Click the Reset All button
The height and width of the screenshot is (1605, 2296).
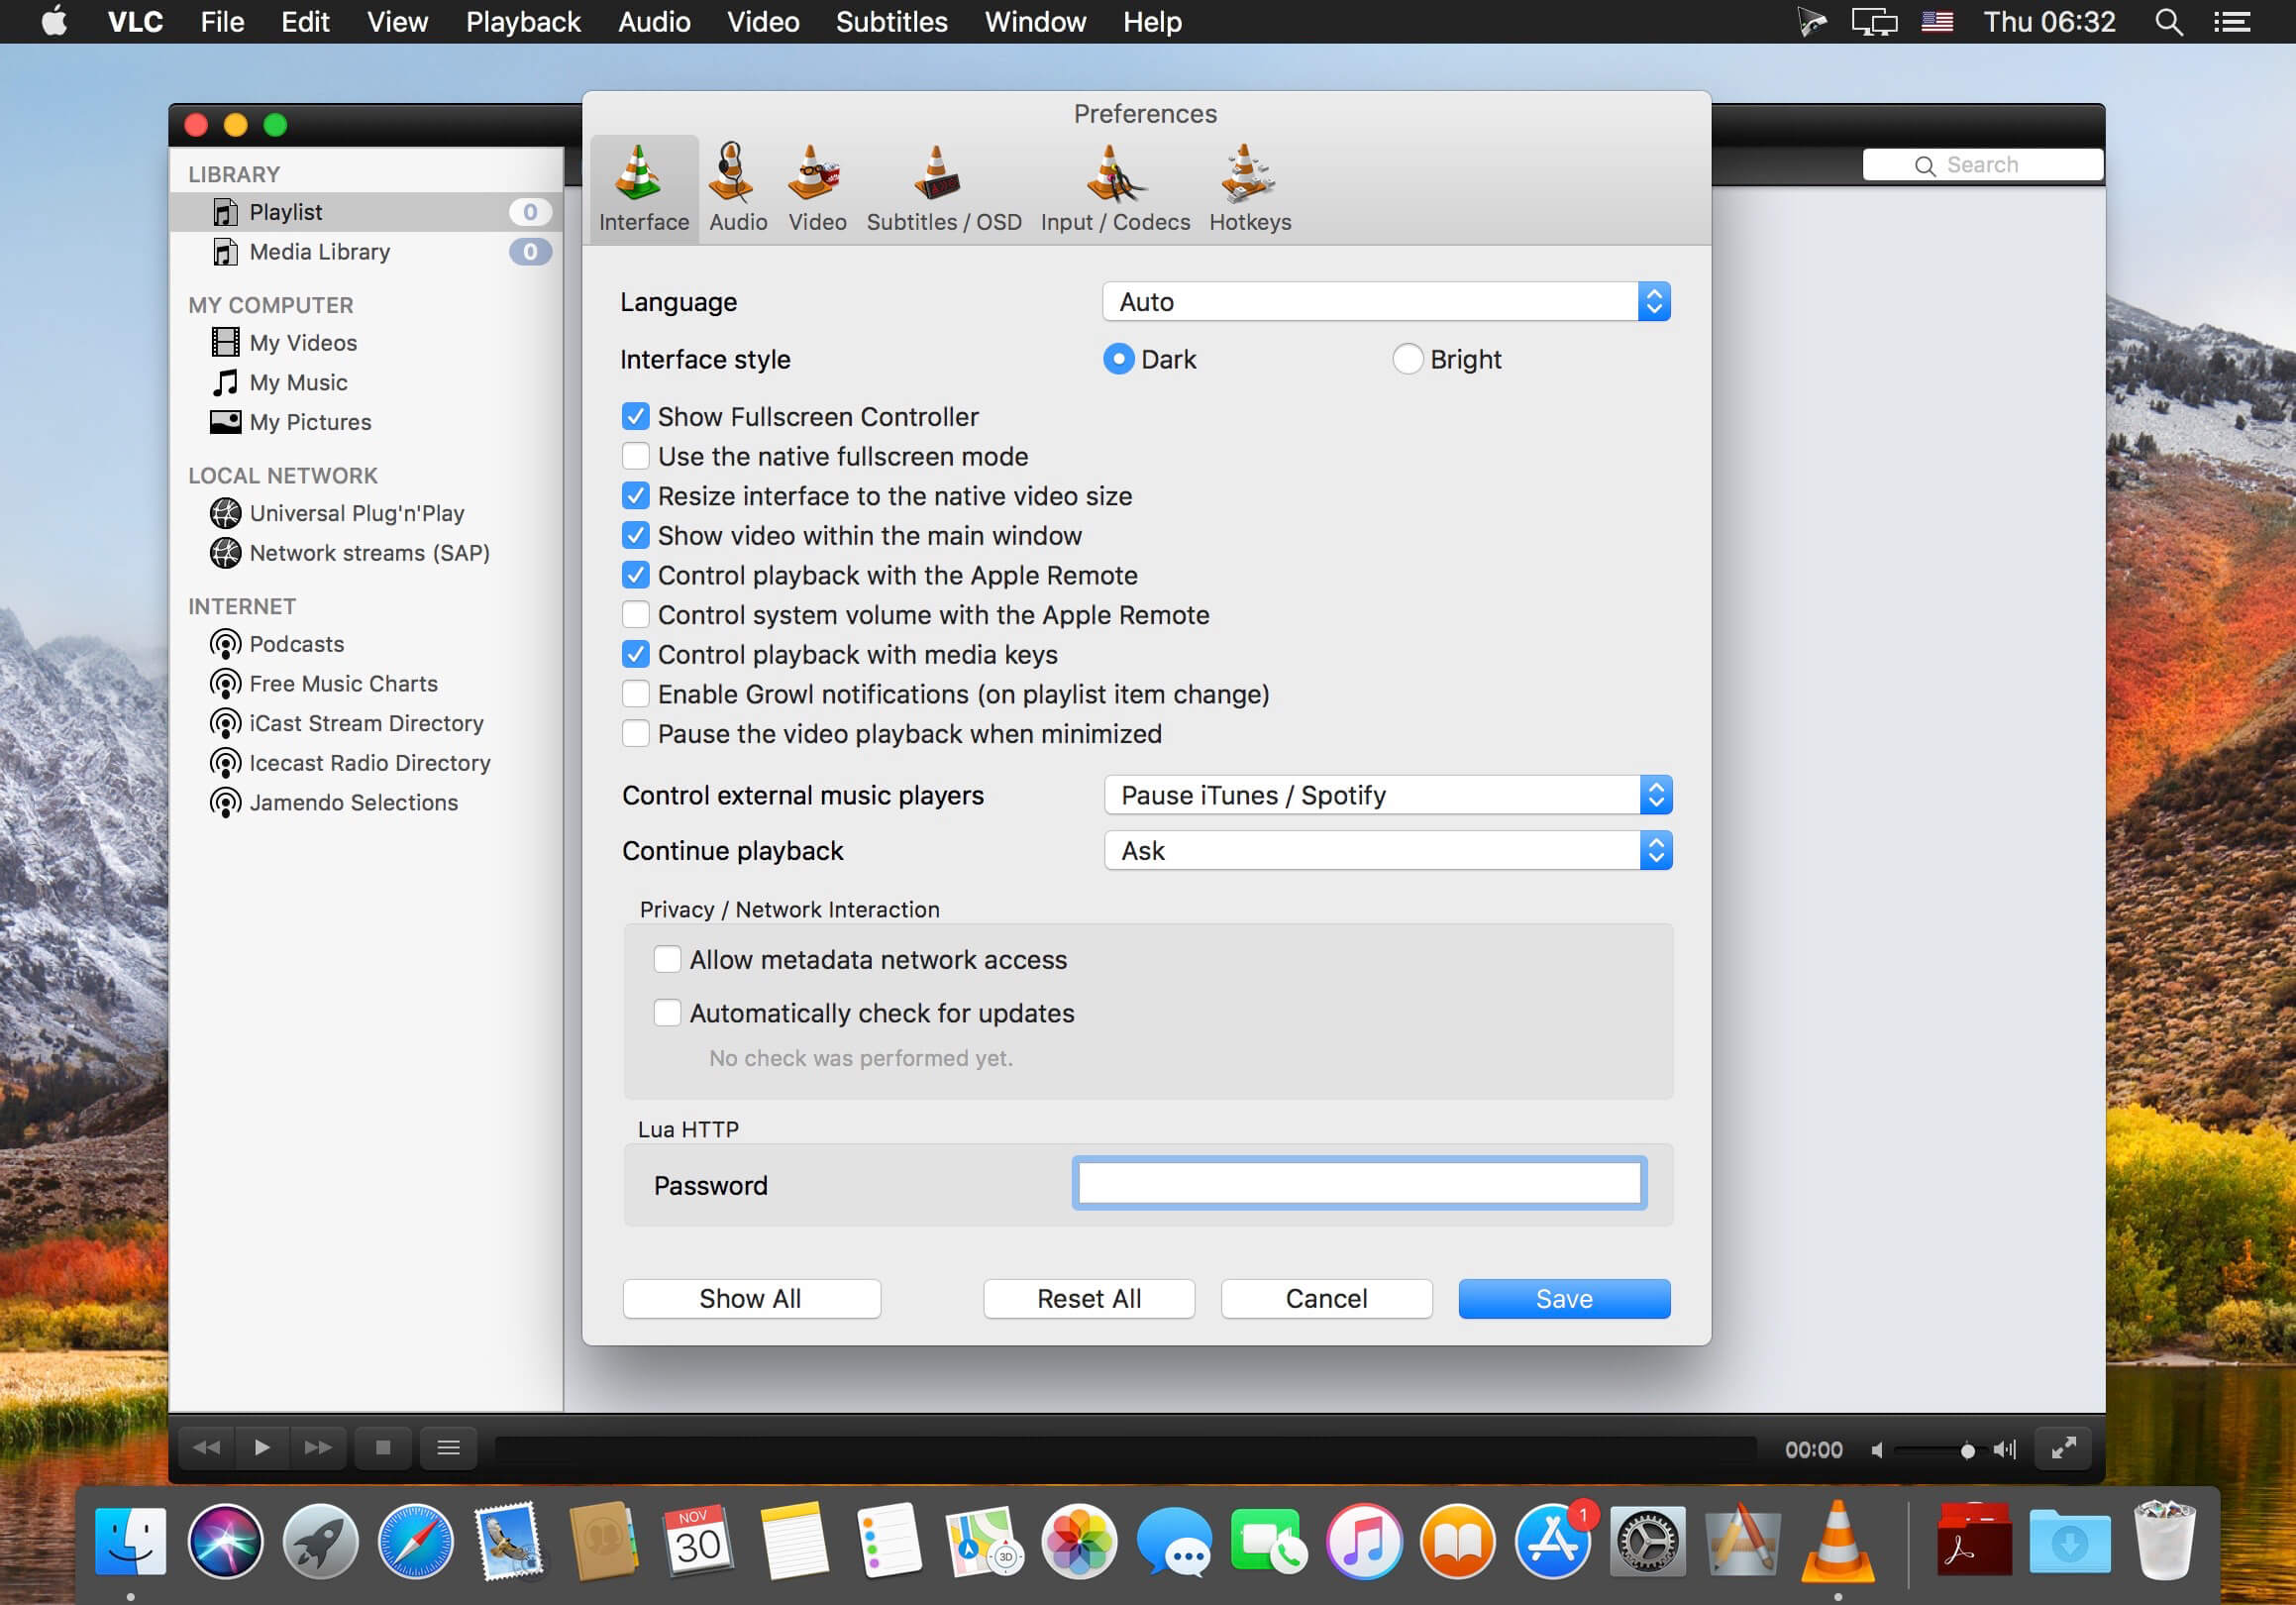1089,1298
